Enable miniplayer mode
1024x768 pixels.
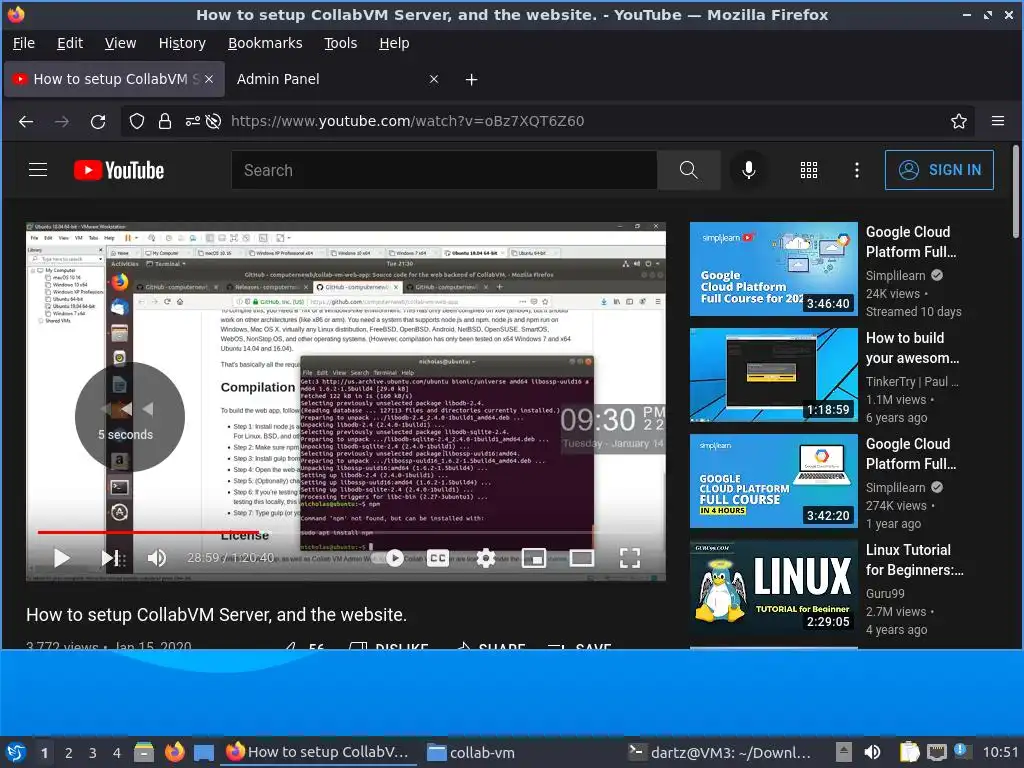[x=534, y=558]
